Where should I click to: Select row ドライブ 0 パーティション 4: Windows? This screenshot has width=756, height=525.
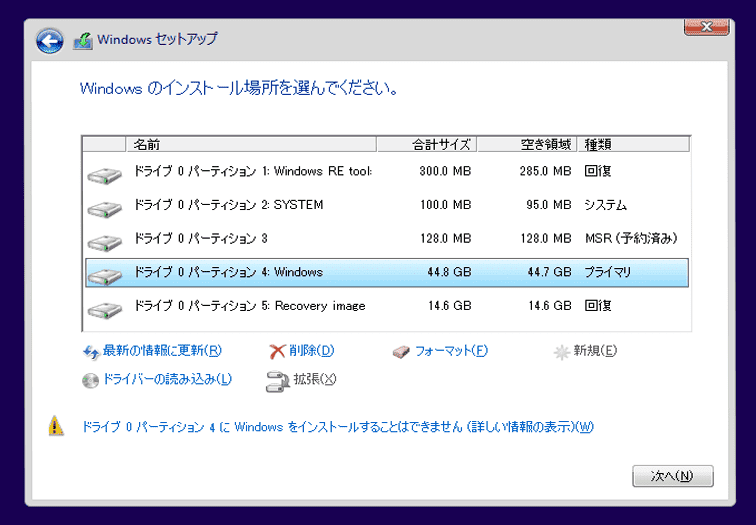point(387,273)
